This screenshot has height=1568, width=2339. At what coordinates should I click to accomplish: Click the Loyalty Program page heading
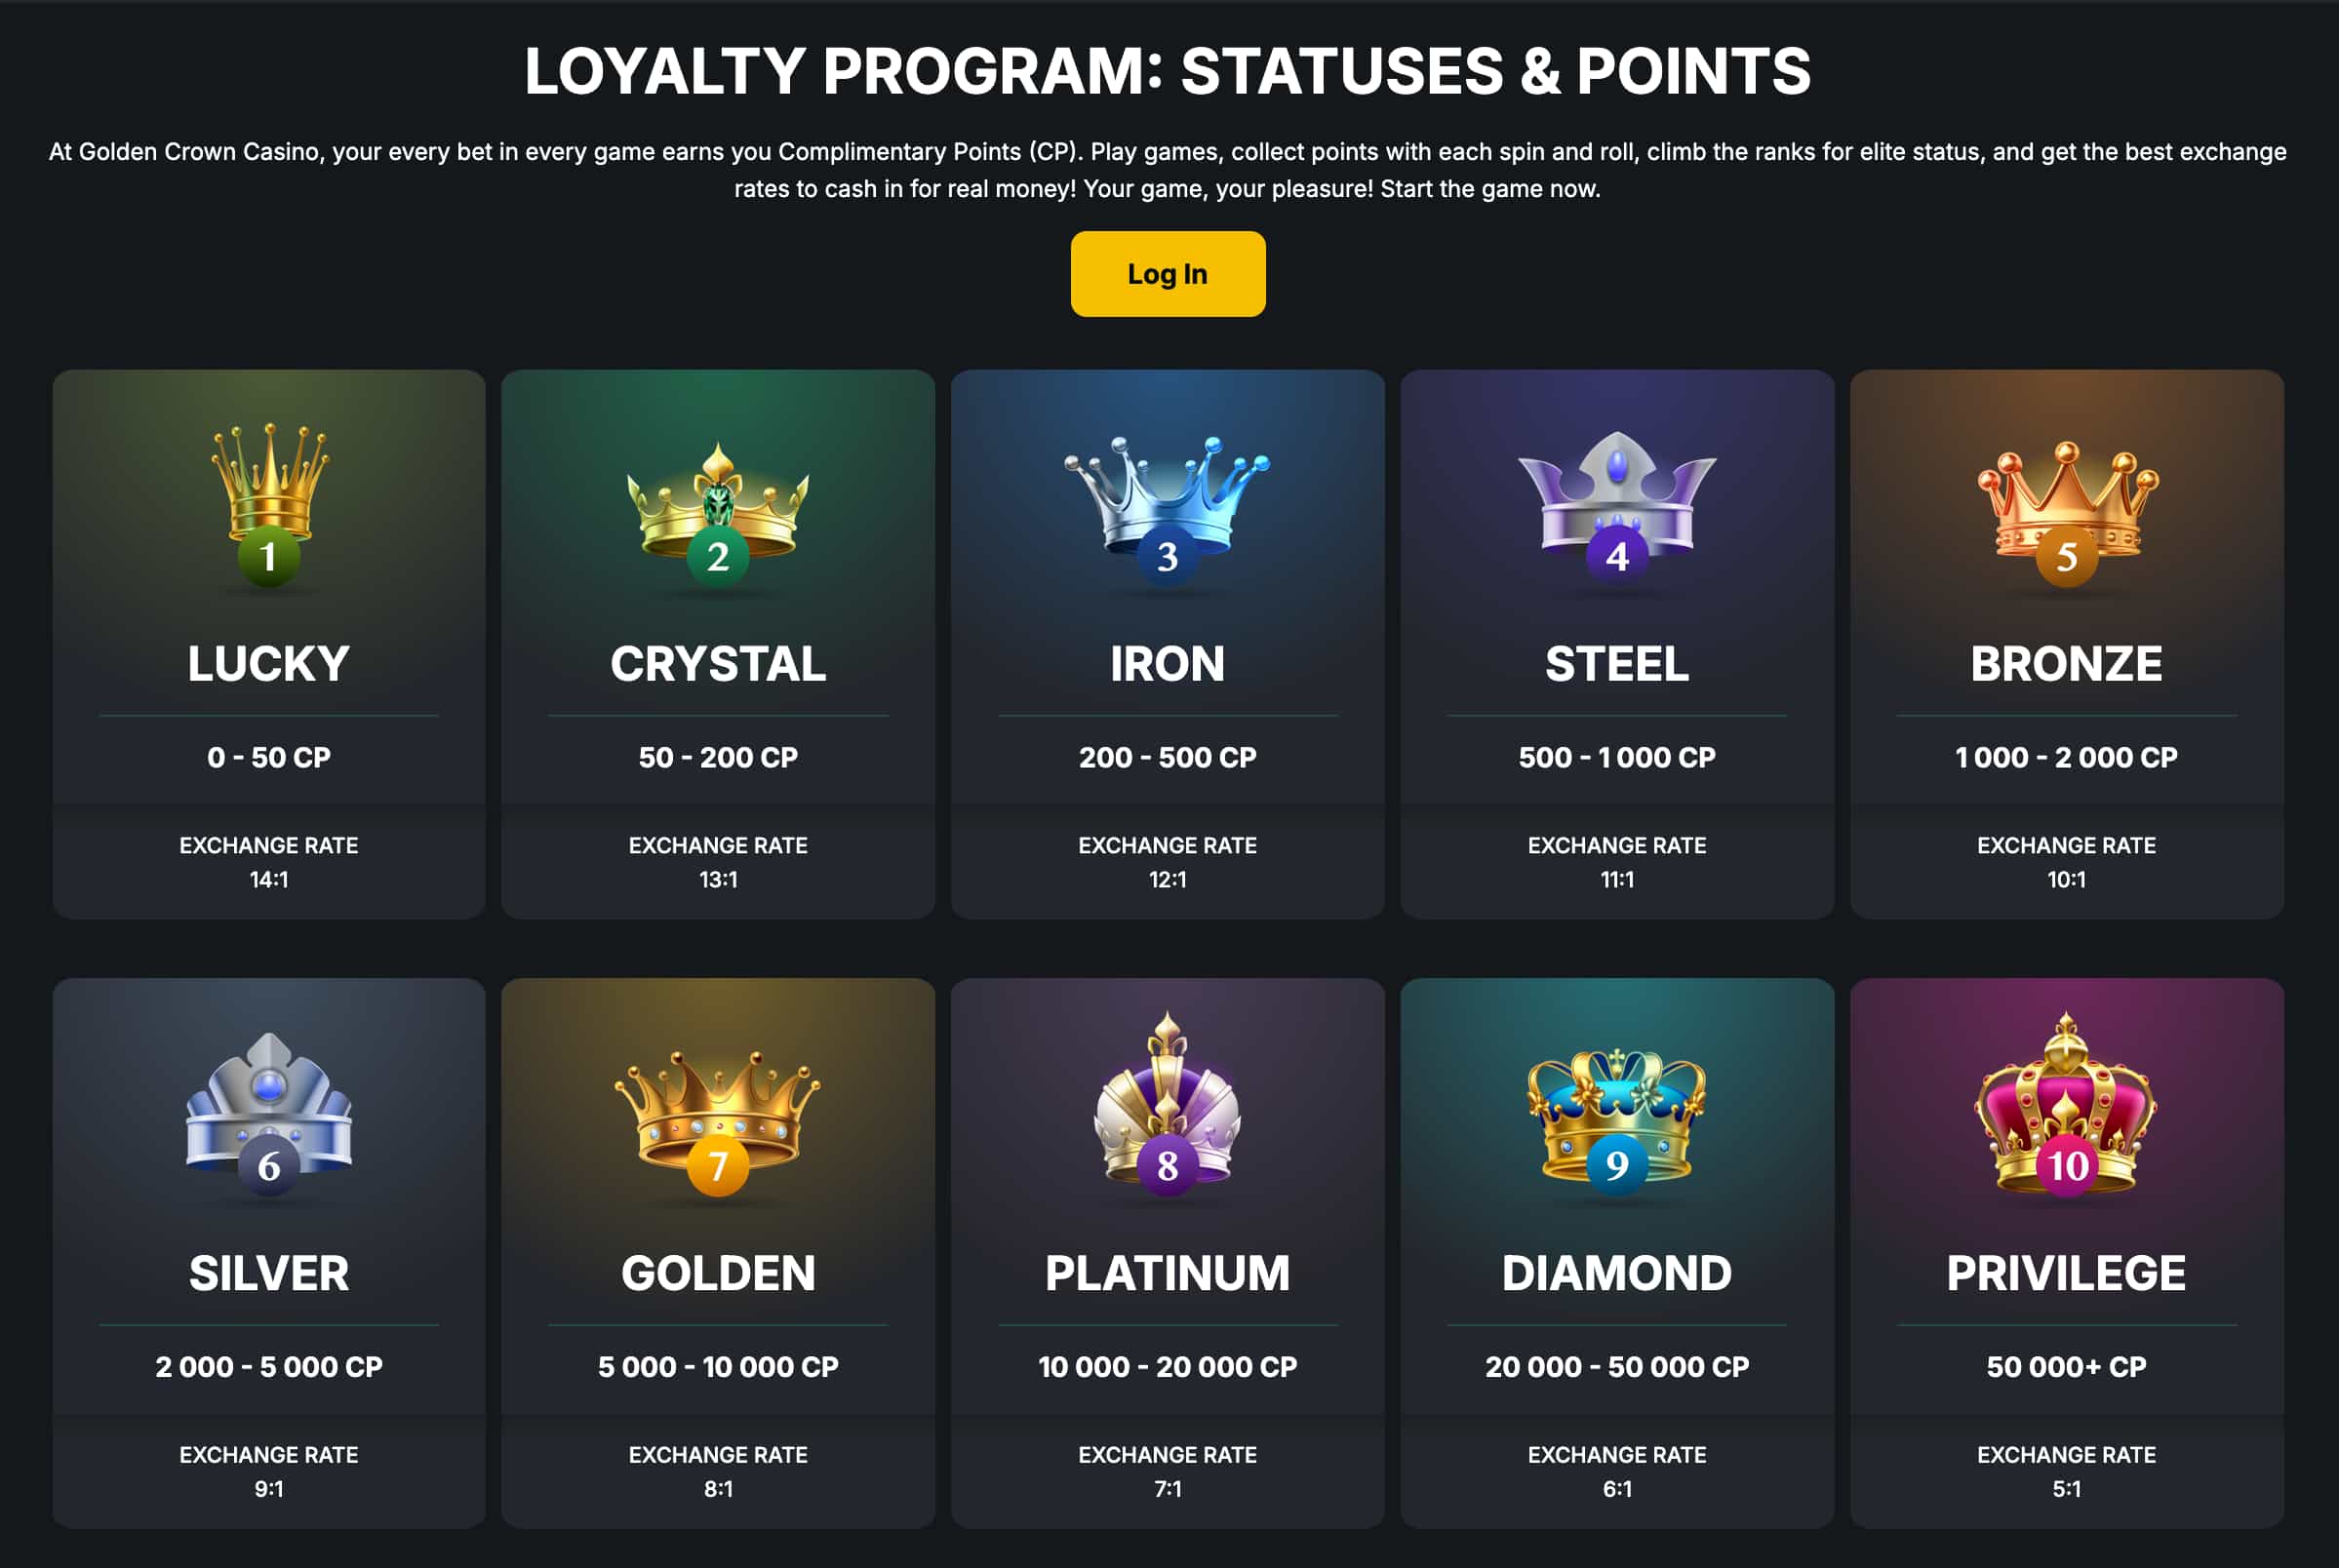[x=1167, y=71]
